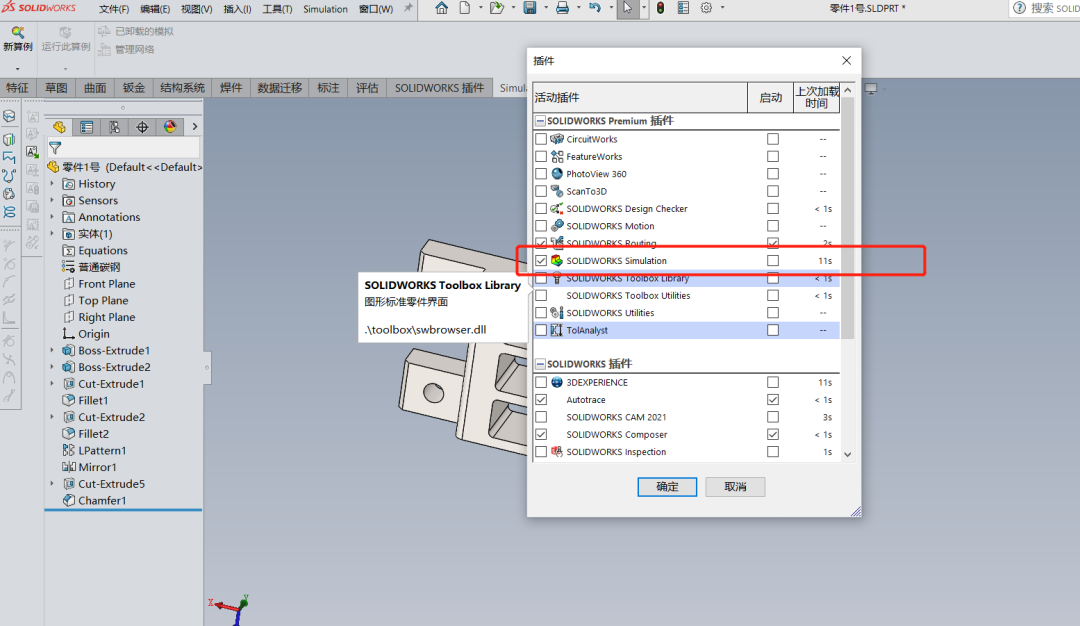Open the 工具(T) menu
Viewport: 1080px width, 626px height.
point(277,9)
